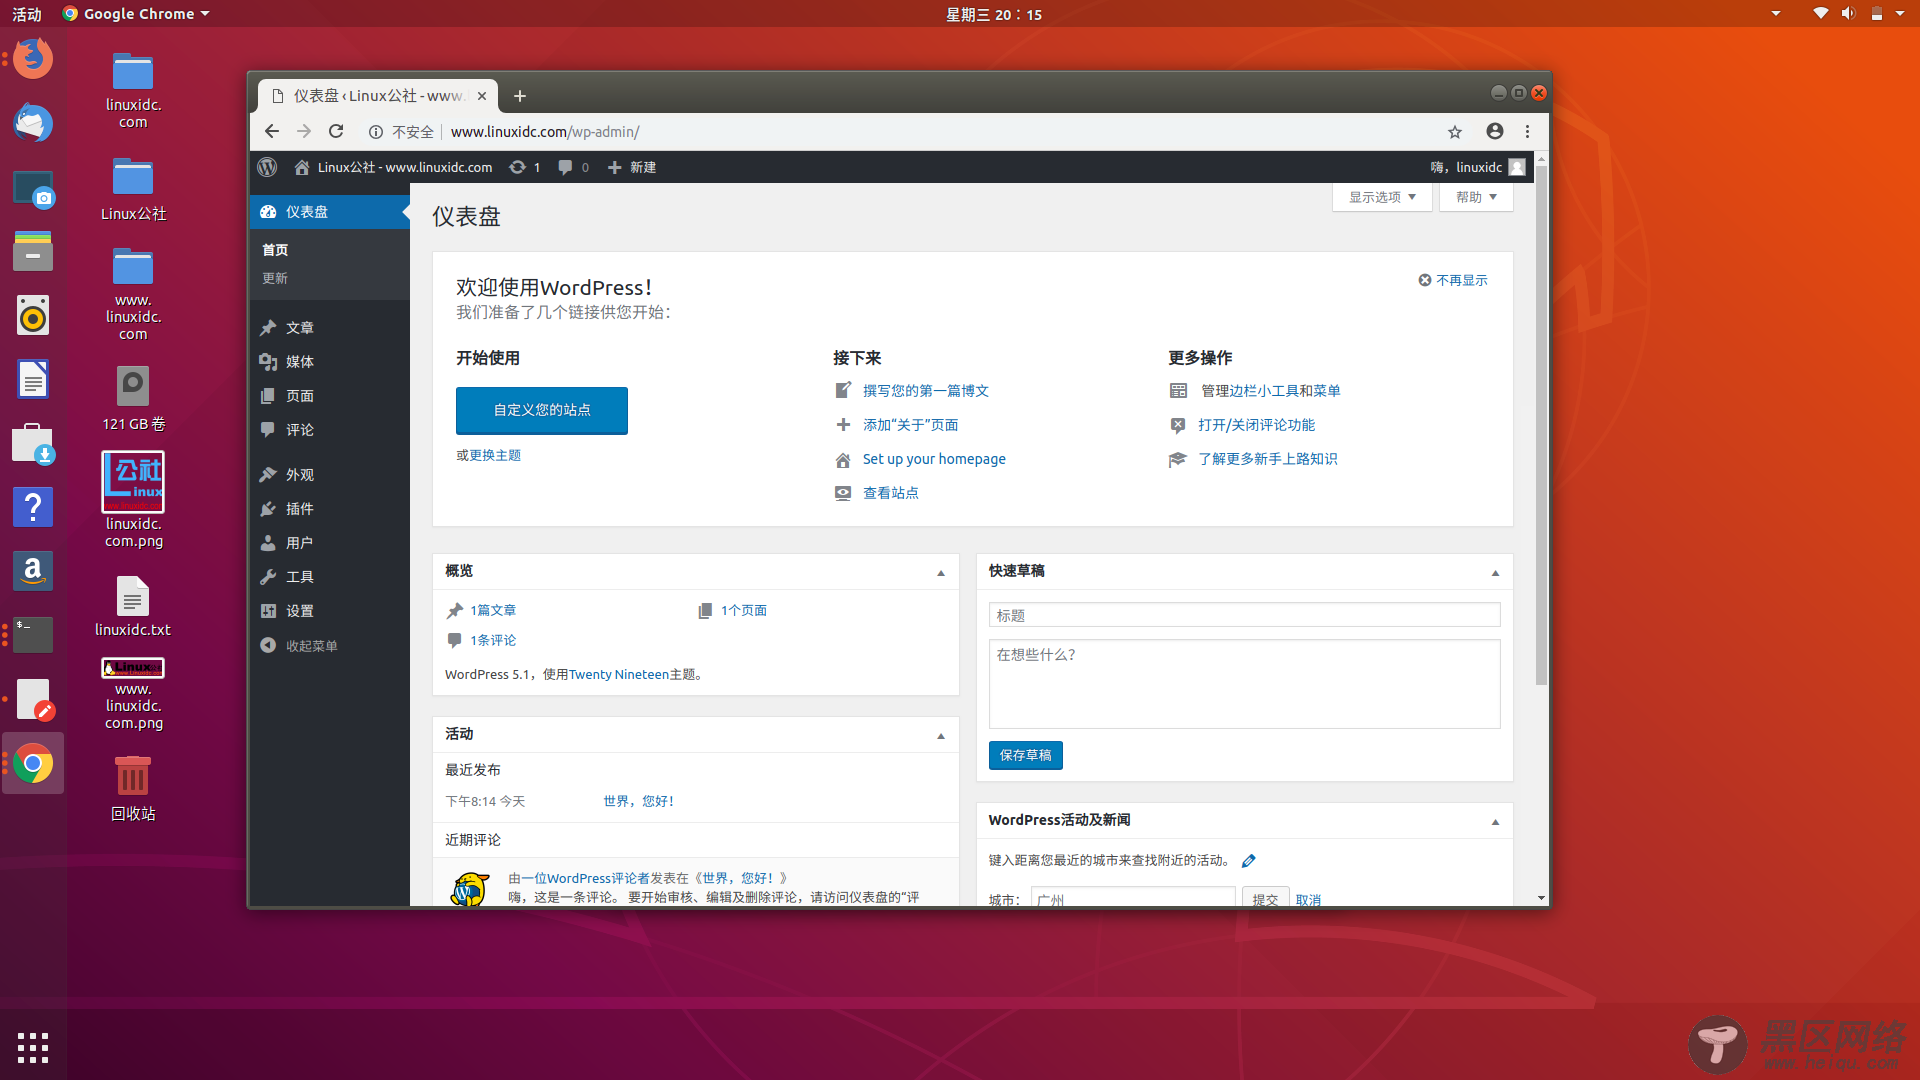Open 首页 submenu item

tap(275, 250)
